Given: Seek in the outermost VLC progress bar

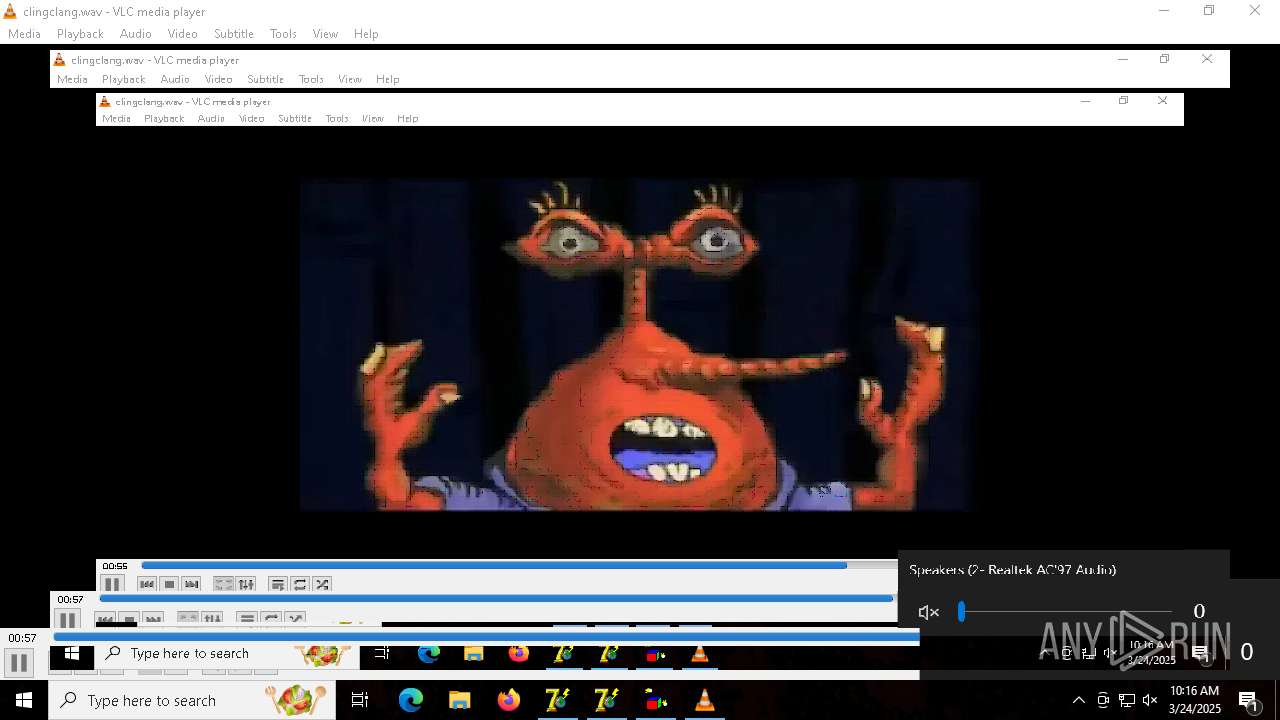Looking at the screenshot, I should tap(486, 637).
